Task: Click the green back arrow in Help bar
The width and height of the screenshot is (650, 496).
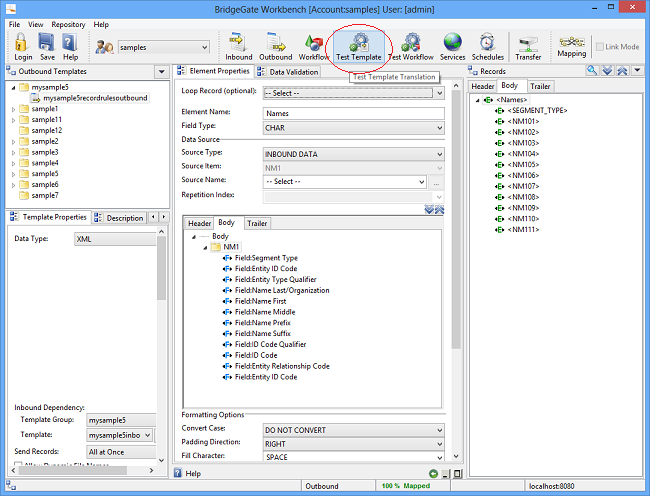Action: click(433, 474)
